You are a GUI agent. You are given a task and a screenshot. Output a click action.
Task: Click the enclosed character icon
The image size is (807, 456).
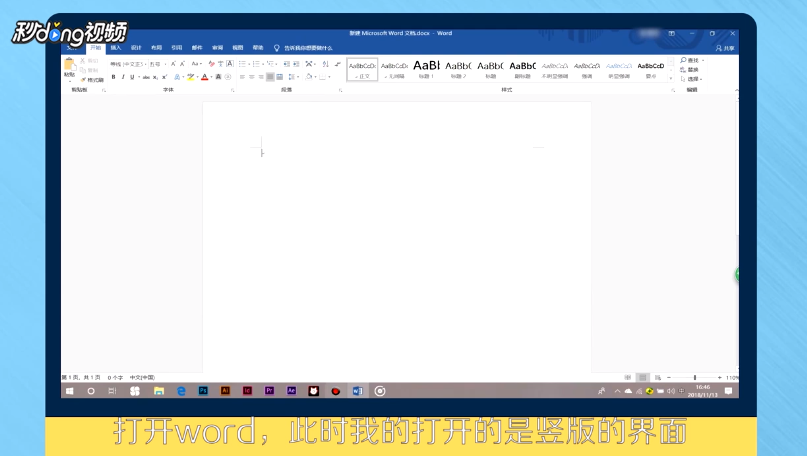227,77
